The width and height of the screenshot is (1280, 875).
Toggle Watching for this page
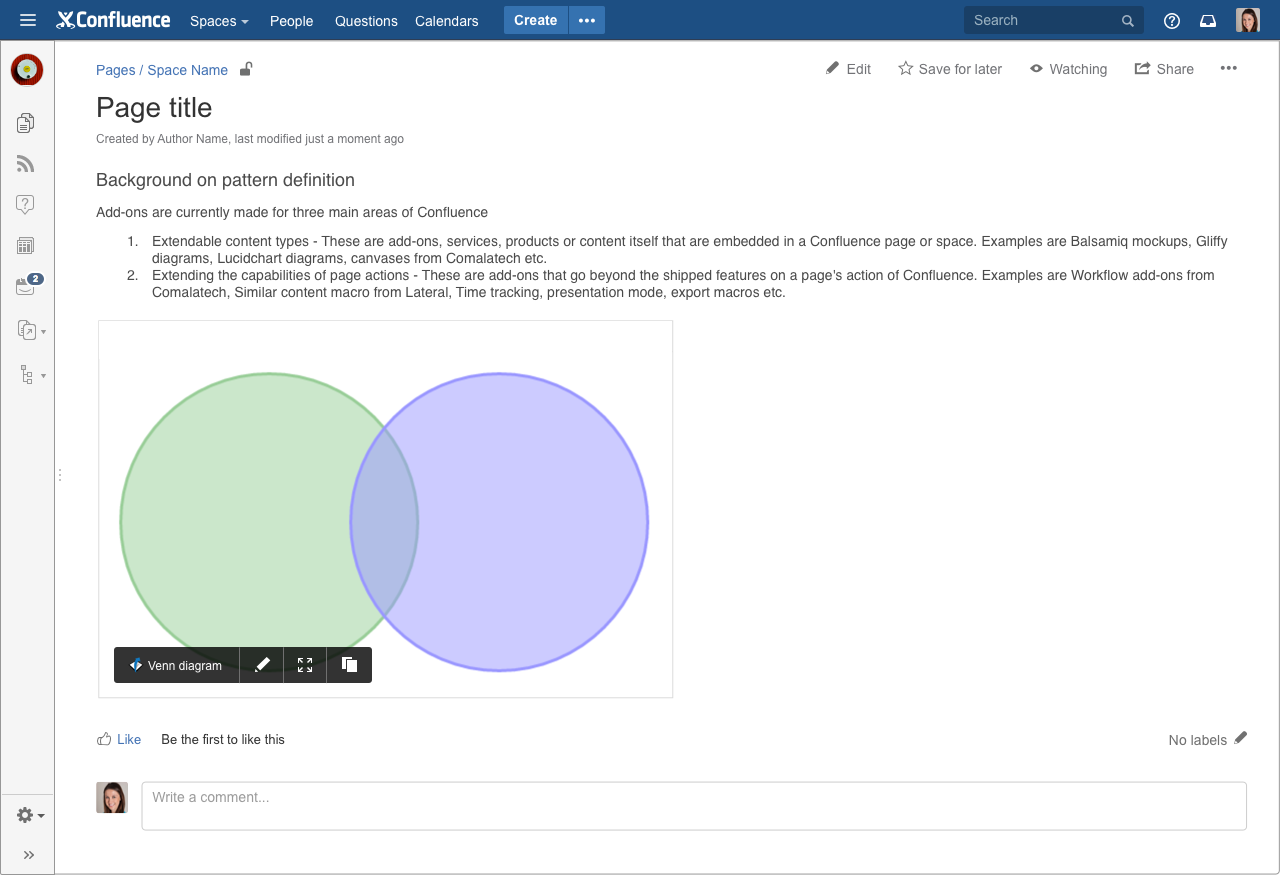point(1068,69)
